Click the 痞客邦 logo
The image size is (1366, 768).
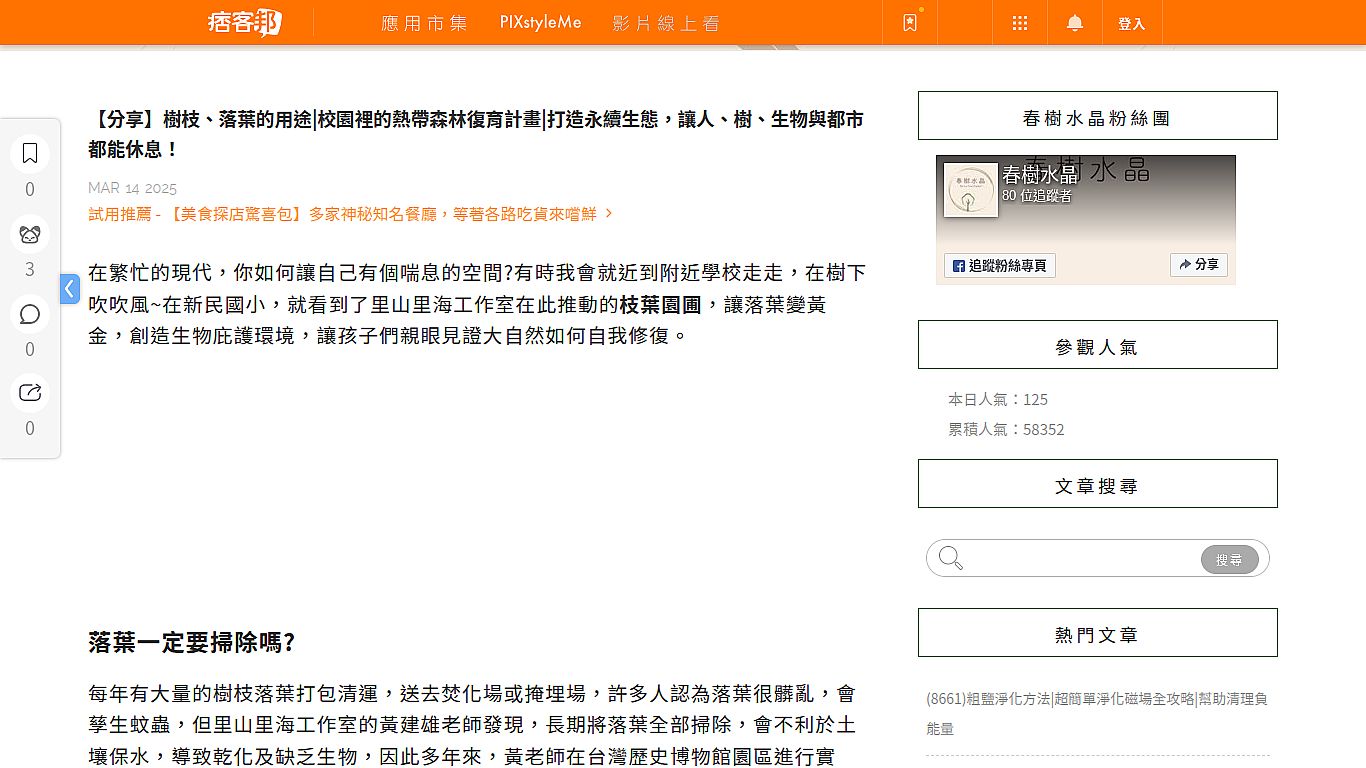pos(245,22)
